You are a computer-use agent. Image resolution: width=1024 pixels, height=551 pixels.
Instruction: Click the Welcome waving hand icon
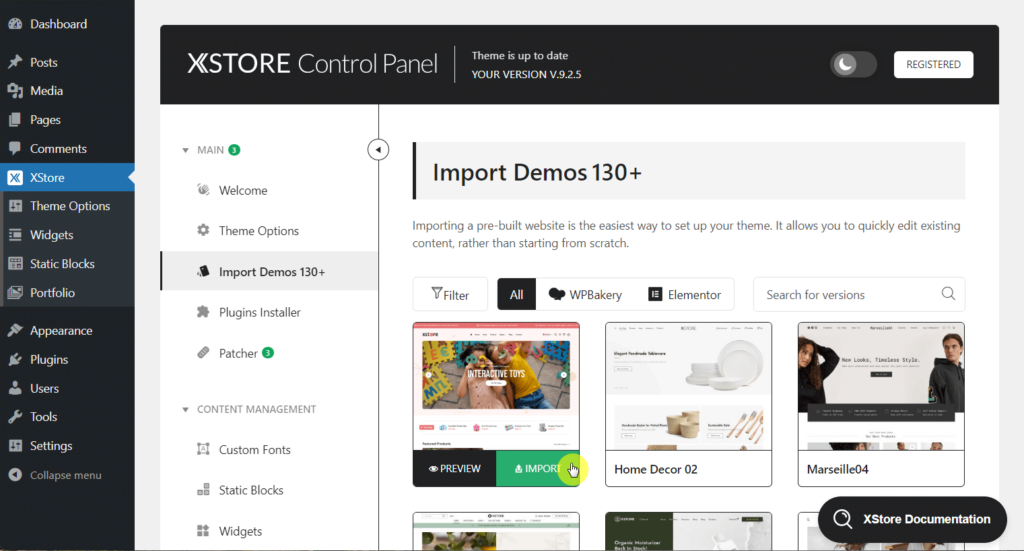[203, 190]
